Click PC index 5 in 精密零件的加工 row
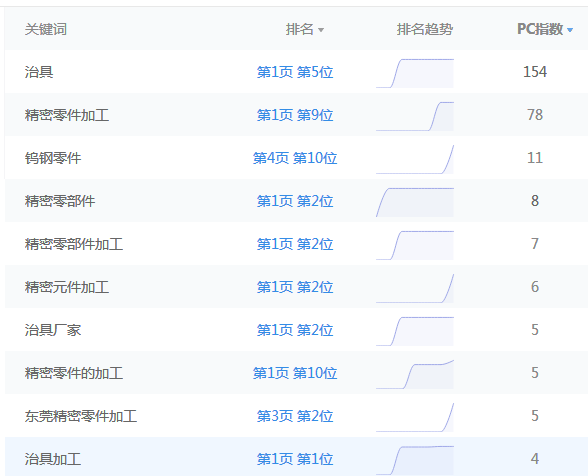The width and height of the screenshot is (588, 476). 535,373
